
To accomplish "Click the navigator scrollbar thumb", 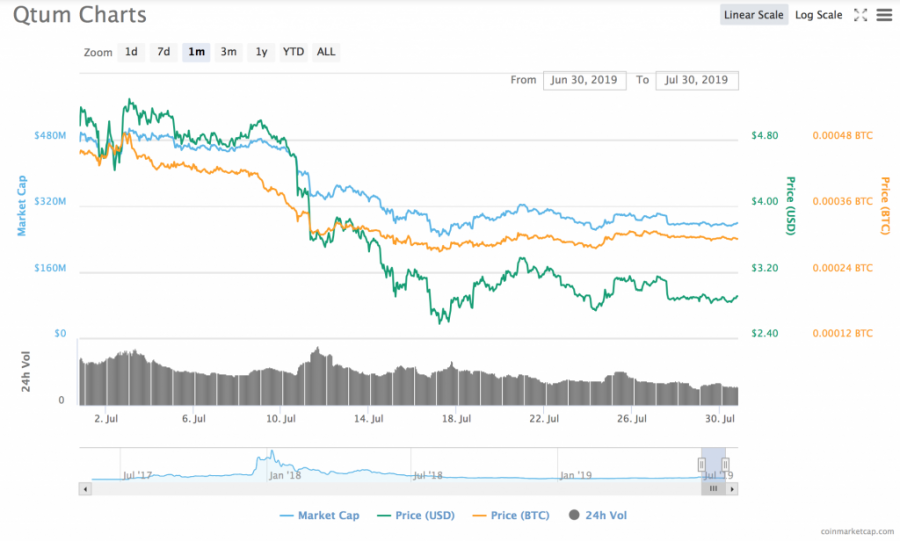I will click(713, 489).
